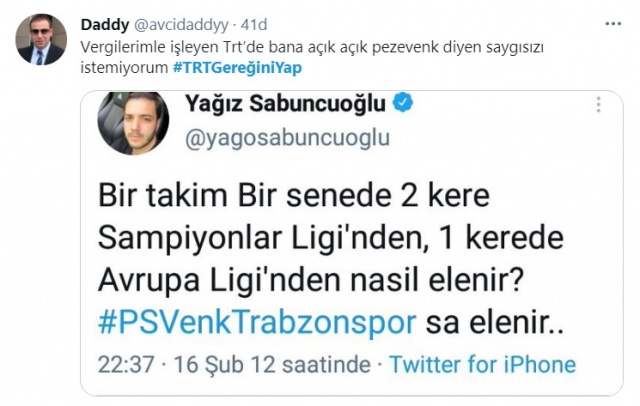640x406 pixels.
Task: Open vertical dots menu in quoted tweet
Action: pos(598,104)
